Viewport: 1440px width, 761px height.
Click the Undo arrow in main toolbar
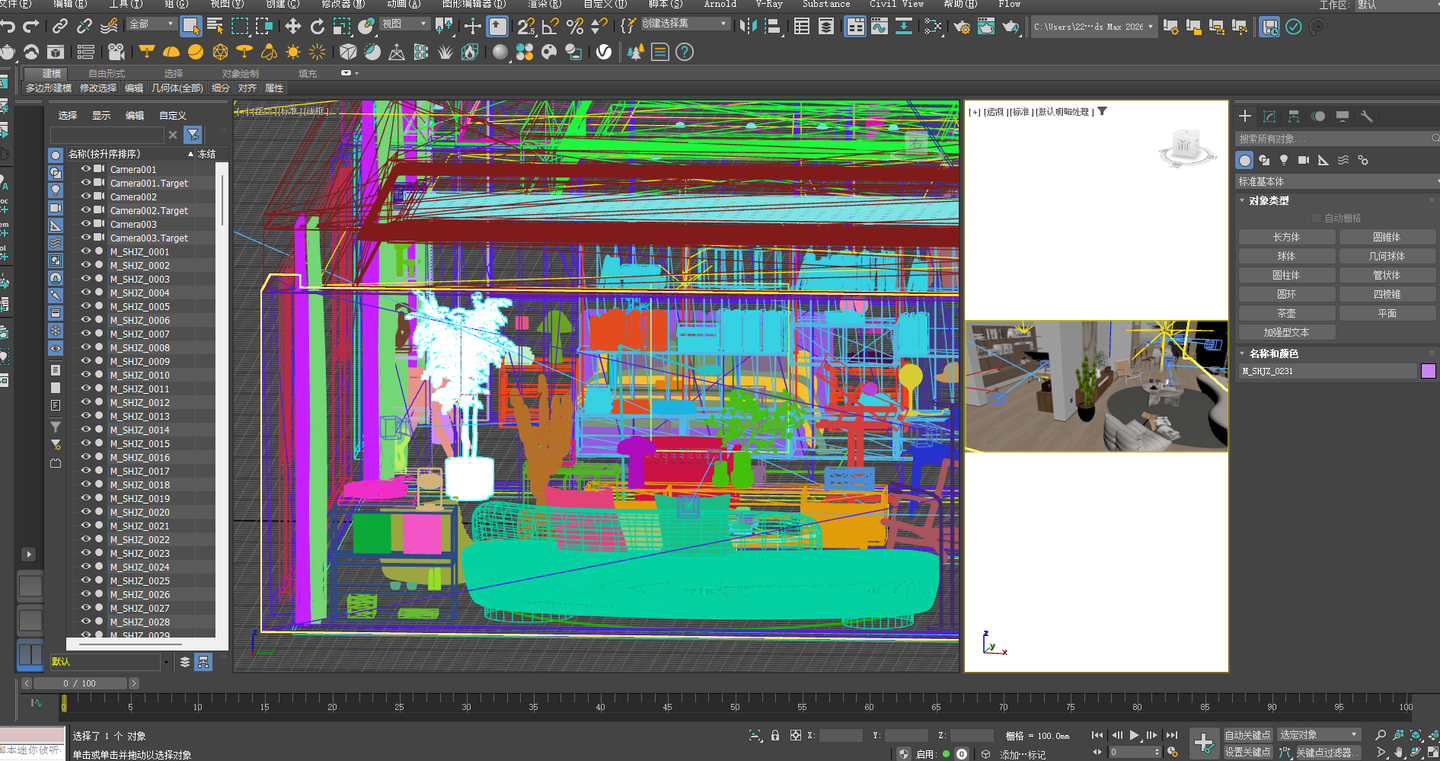[x=8, y=26]
